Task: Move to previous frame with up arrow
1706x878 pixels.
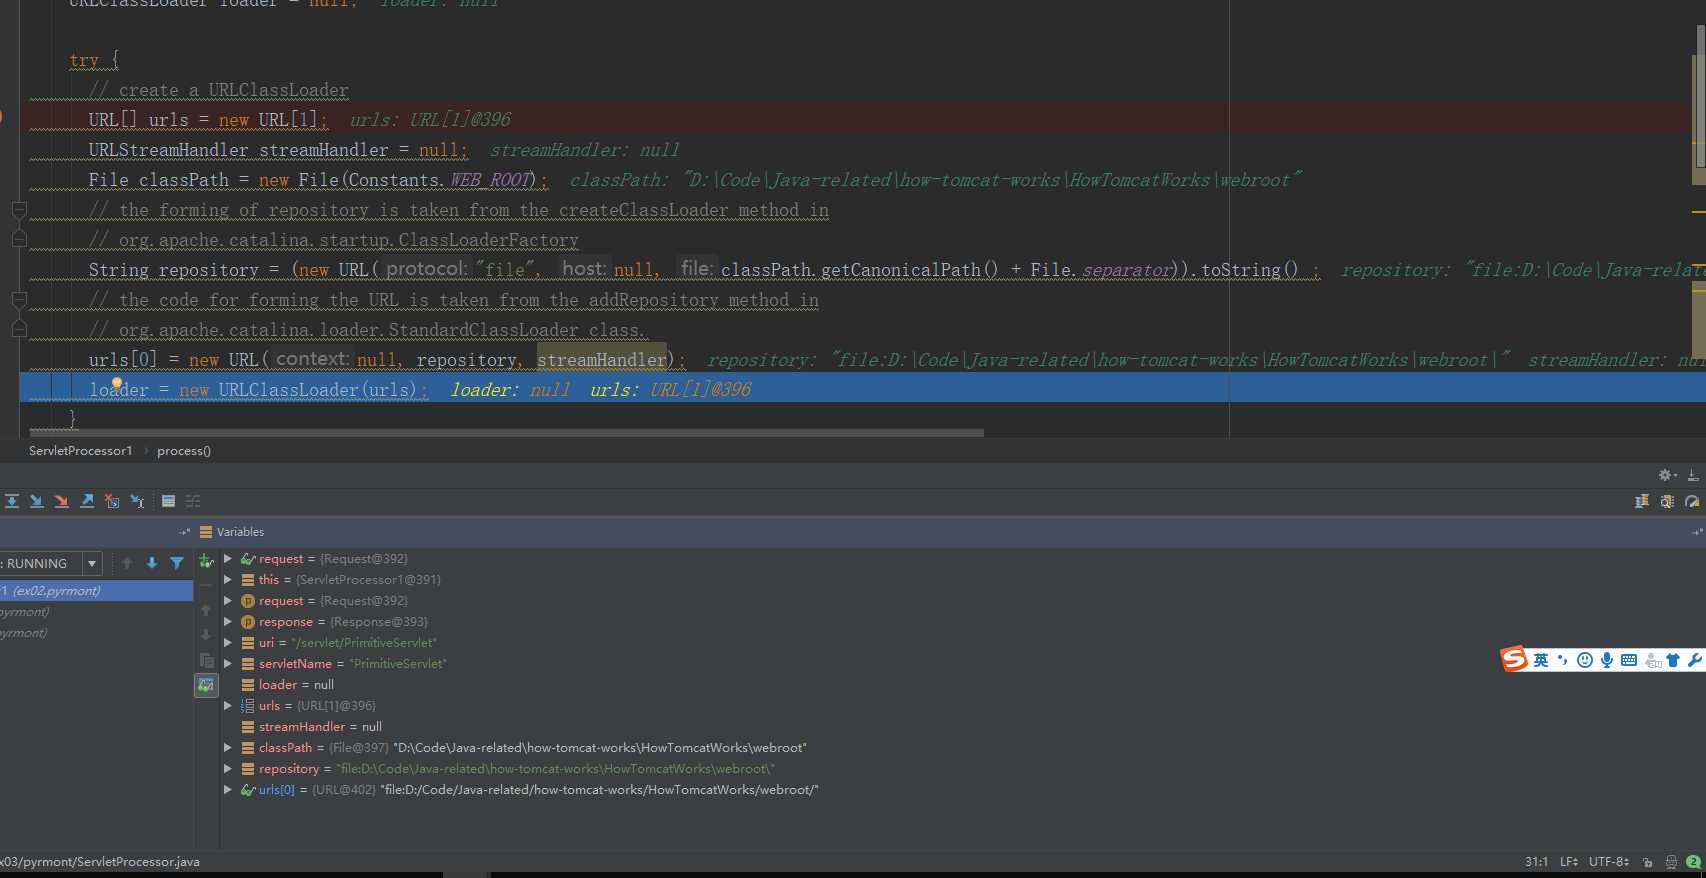Action: [127, 563]
